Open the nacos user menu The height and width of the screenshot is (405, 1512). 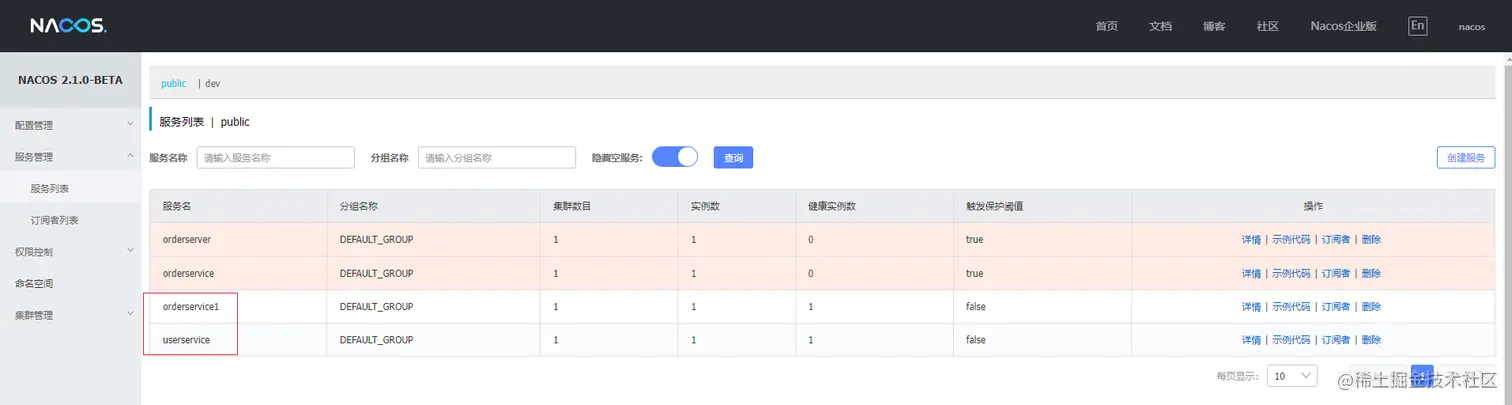1471,27
